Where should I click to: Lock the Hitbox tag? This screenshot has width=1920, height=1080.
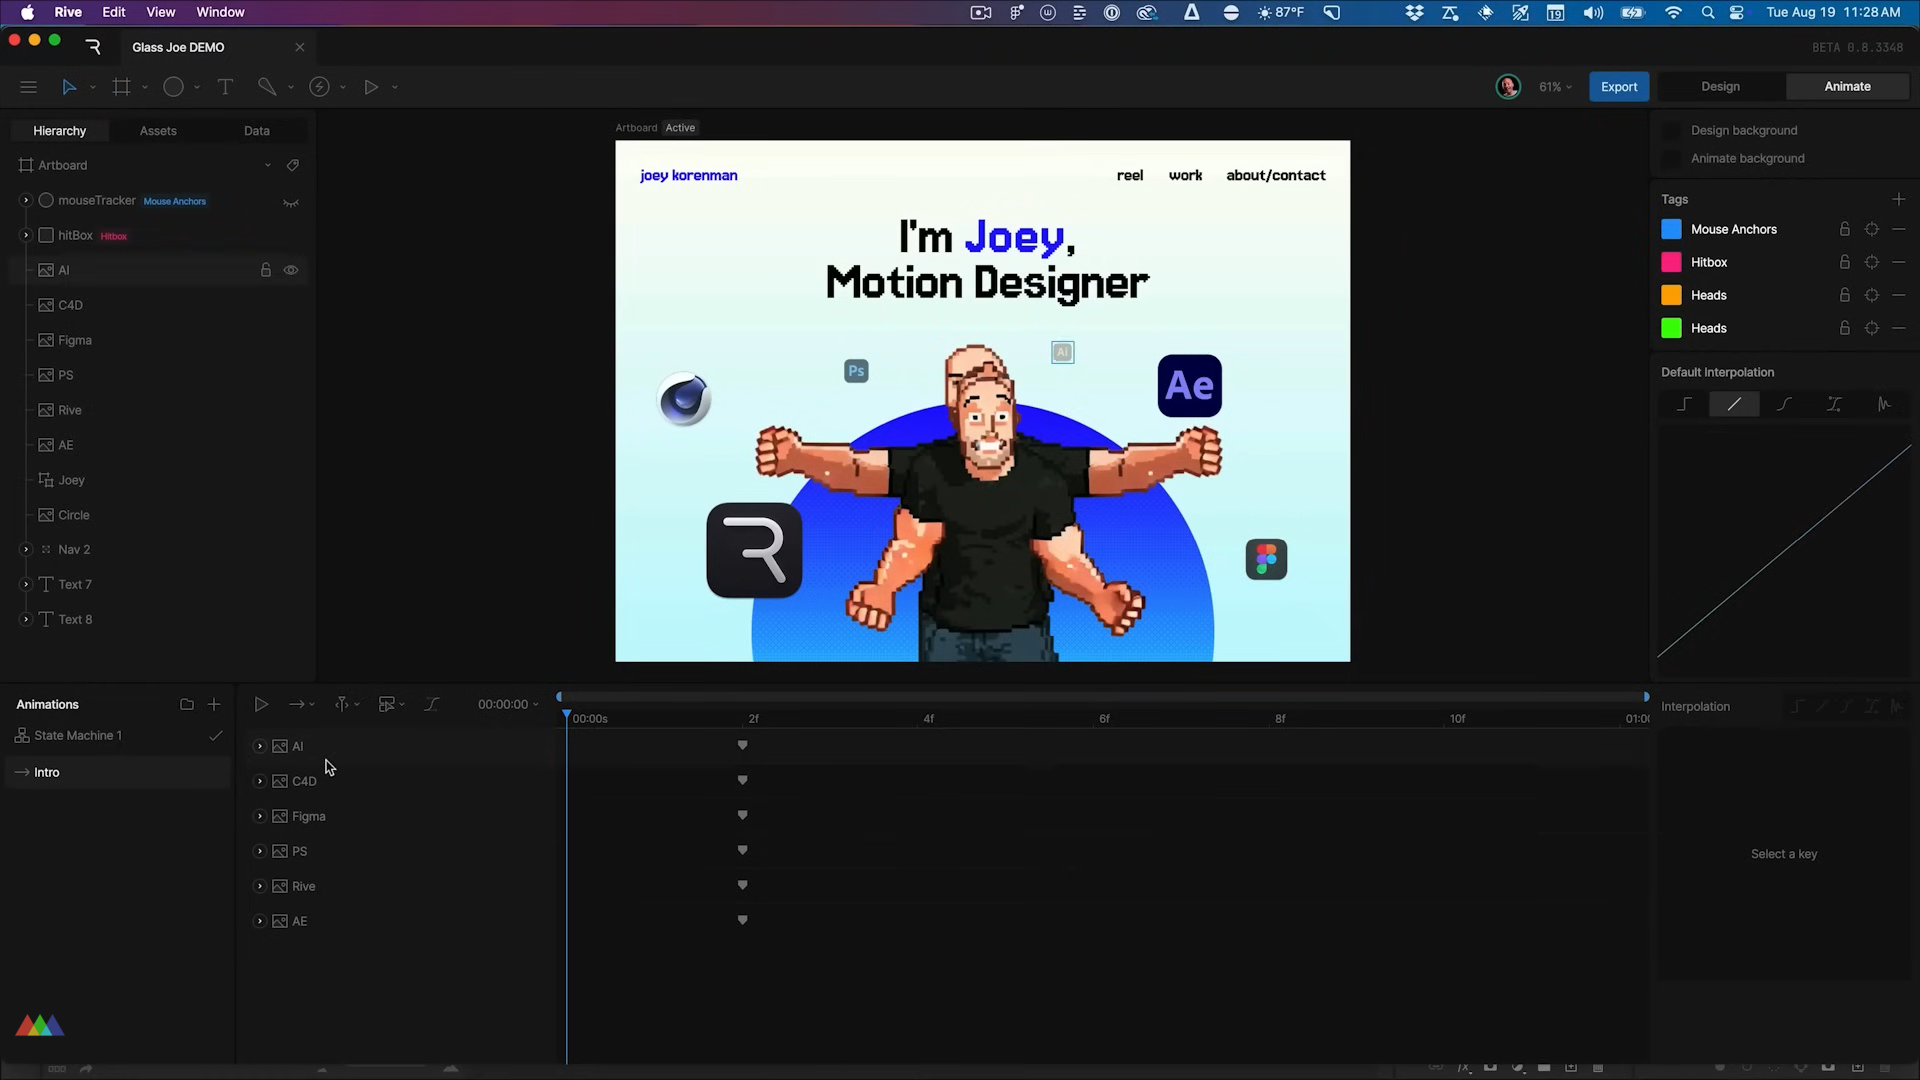point(1845,262)
